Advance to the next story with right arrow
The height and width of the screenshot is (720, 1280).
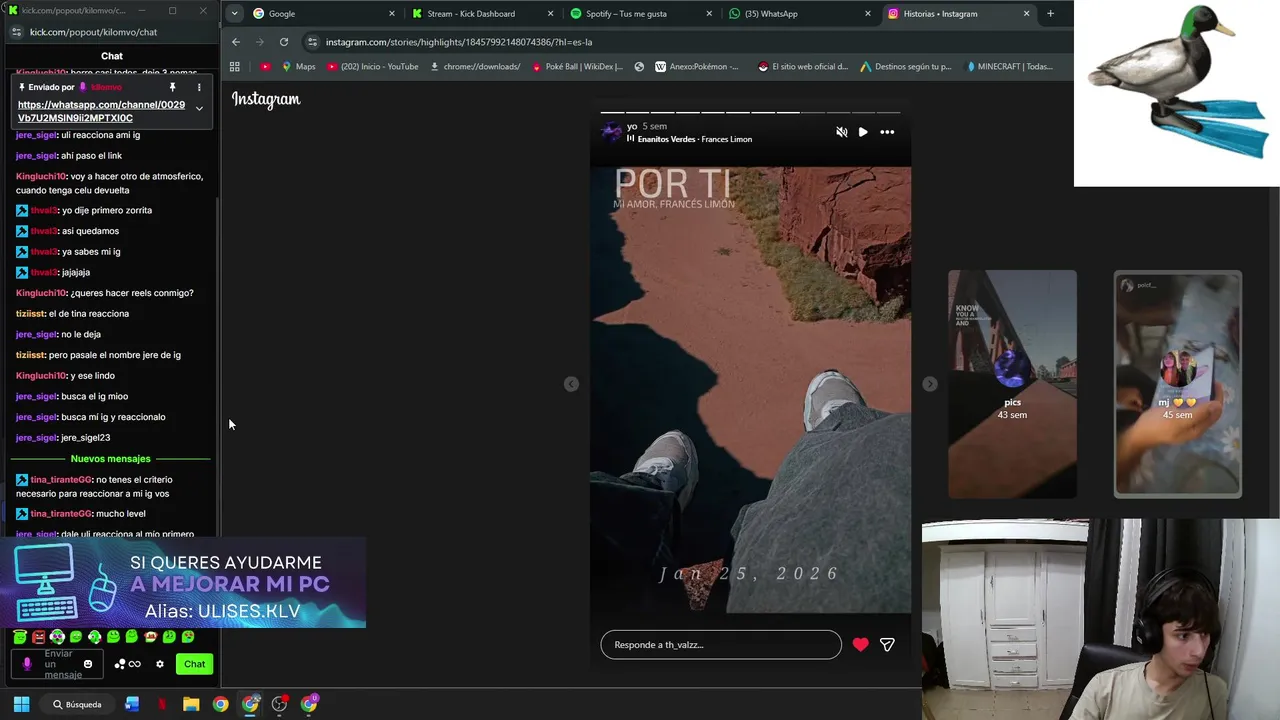930,384
